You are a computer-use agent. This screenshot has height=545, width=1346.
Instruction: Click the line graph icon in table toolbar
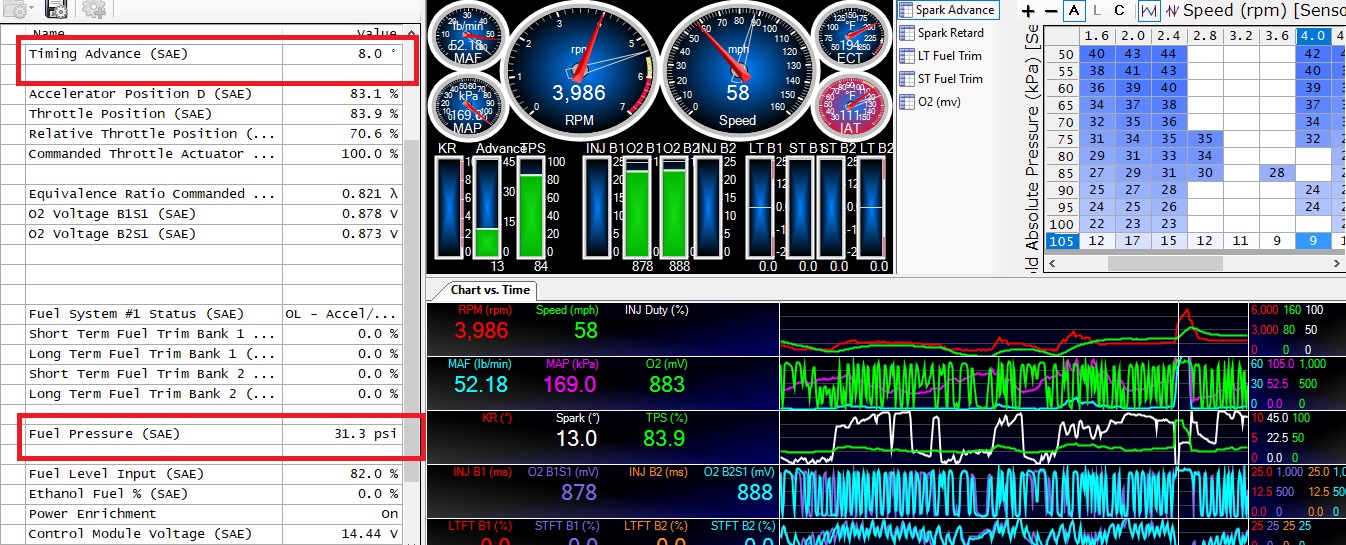click(1148, 10)
